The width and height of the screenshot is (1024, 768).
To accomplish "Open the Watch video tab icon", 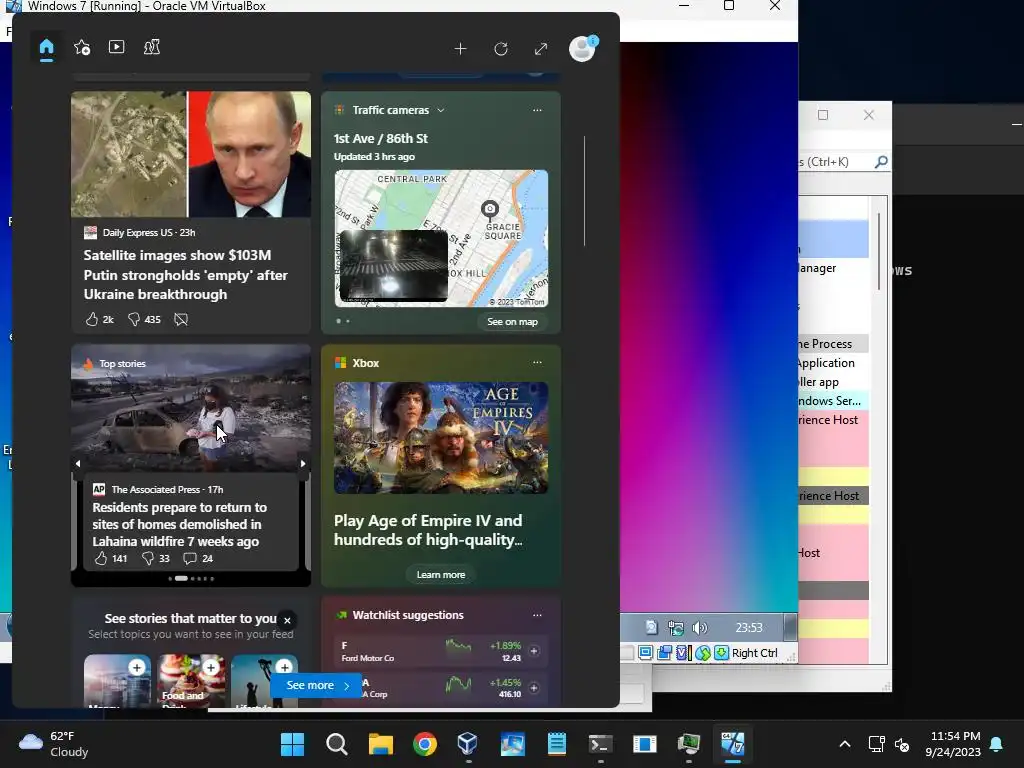I will [116, 47].
